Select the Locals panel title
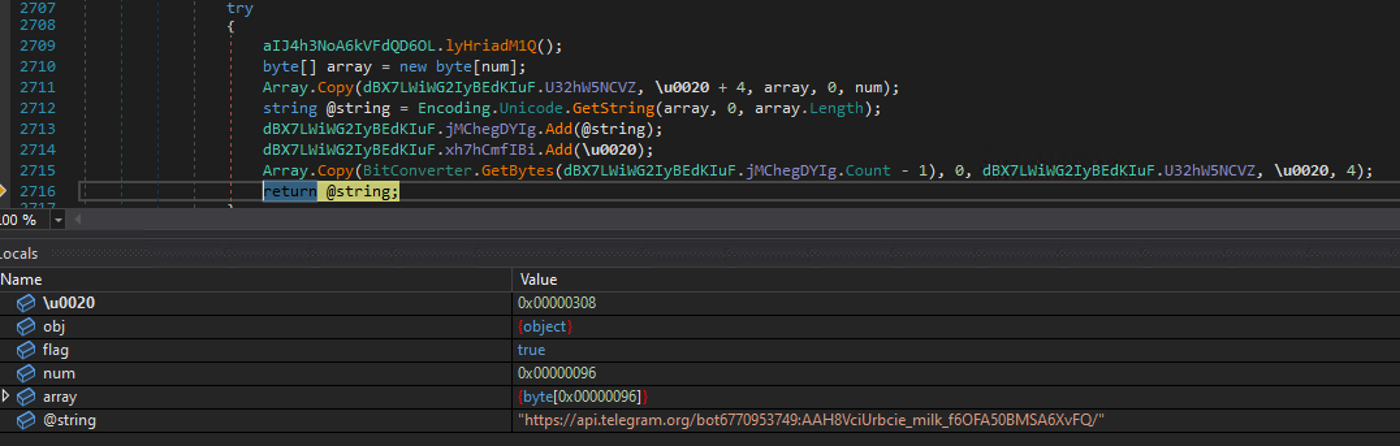The height and width of the screenshot is (446, 1400). point(18,254)
